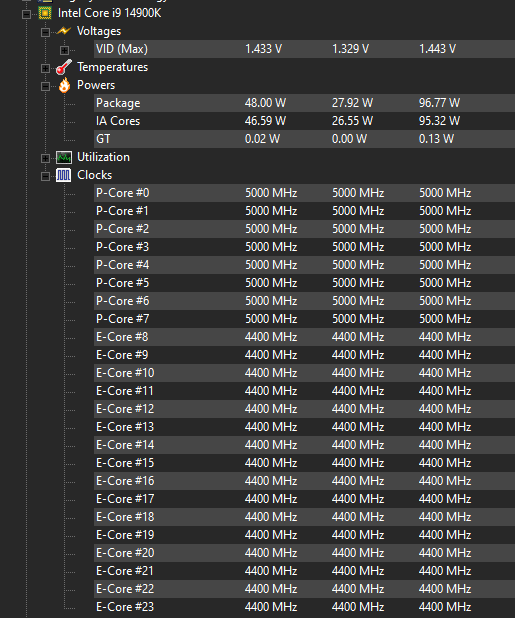The width and height of the screenshot is (515, 618).
Task: Collapse the Clocks tree node
Action: point(45,177)
